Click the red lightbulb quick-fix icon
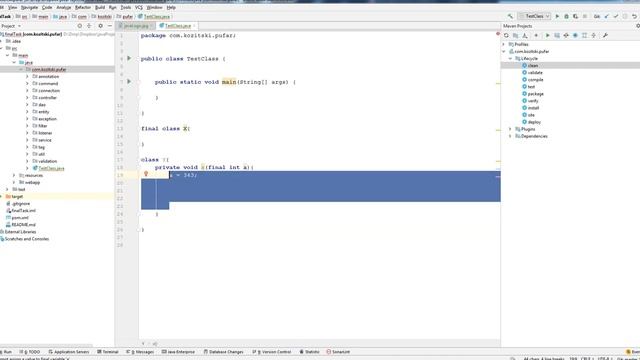Screen dimensions: 640x360 point(146,174)
